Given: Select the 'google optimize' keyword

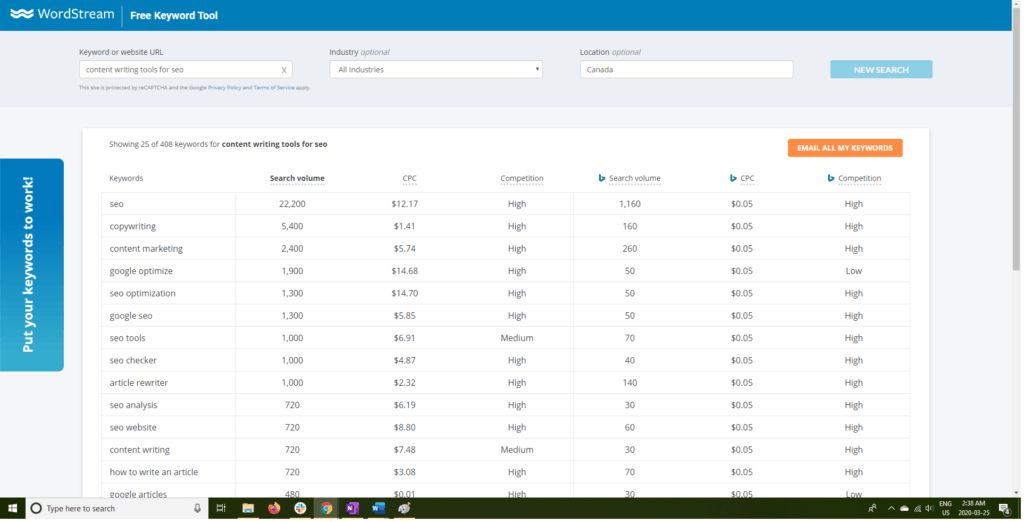Looking at the screenshot, I should (x=141, y=271).
